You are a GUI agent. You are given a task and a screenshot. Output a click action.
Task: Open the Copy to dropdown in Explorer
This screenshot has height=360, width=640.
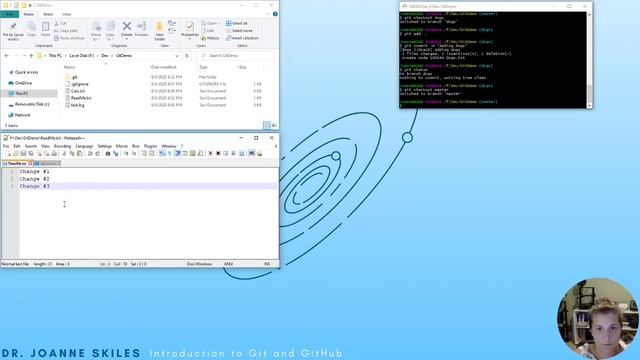[110, 31]
